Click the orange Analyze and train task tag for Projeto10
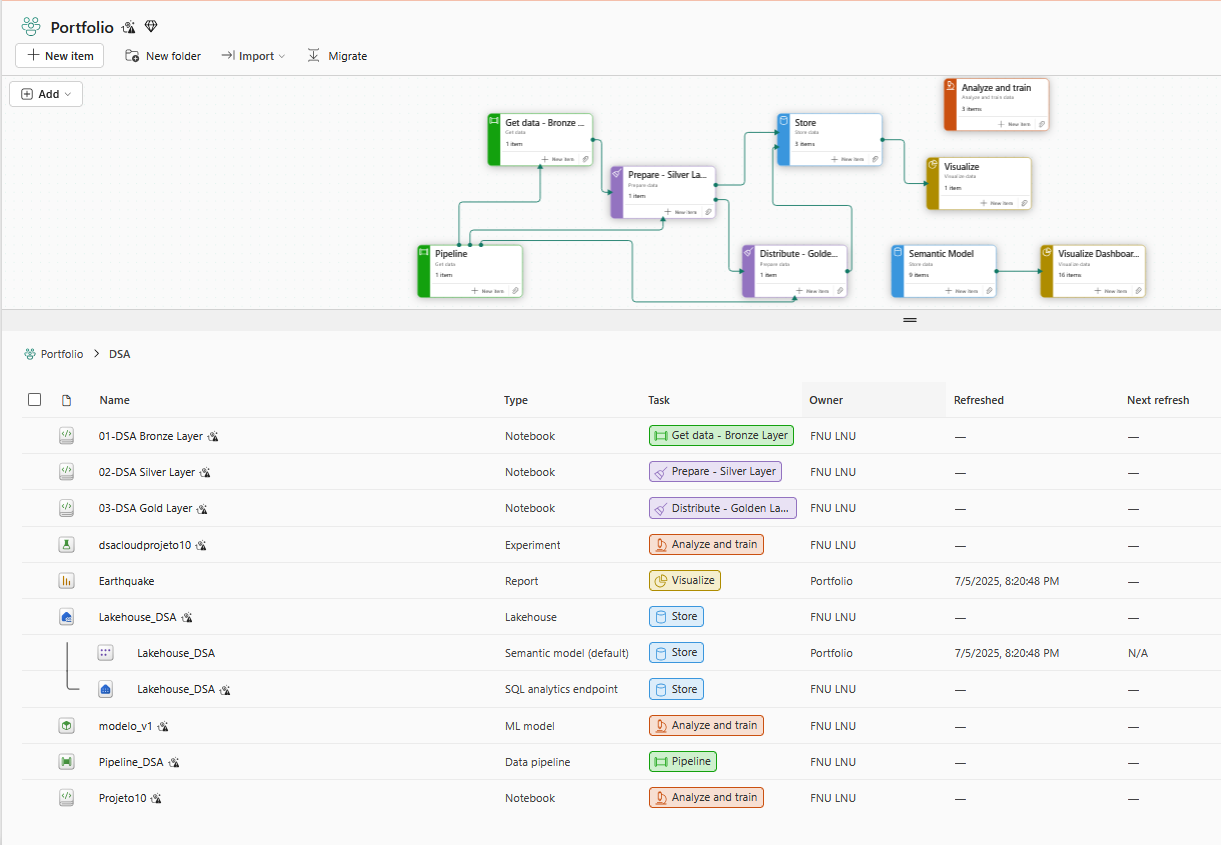Viewport: 1221px width, 845px height. coord(706,798)
